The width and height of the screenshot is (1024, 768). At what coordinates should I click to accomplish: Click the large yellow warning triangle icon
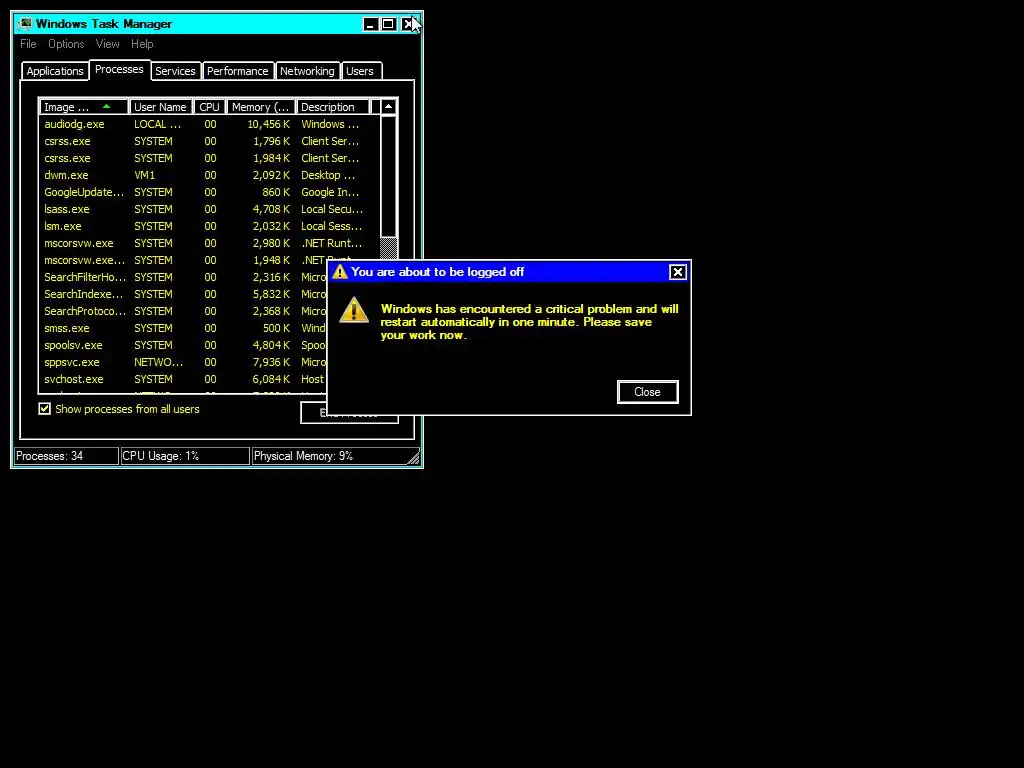[x=354, y=310]
